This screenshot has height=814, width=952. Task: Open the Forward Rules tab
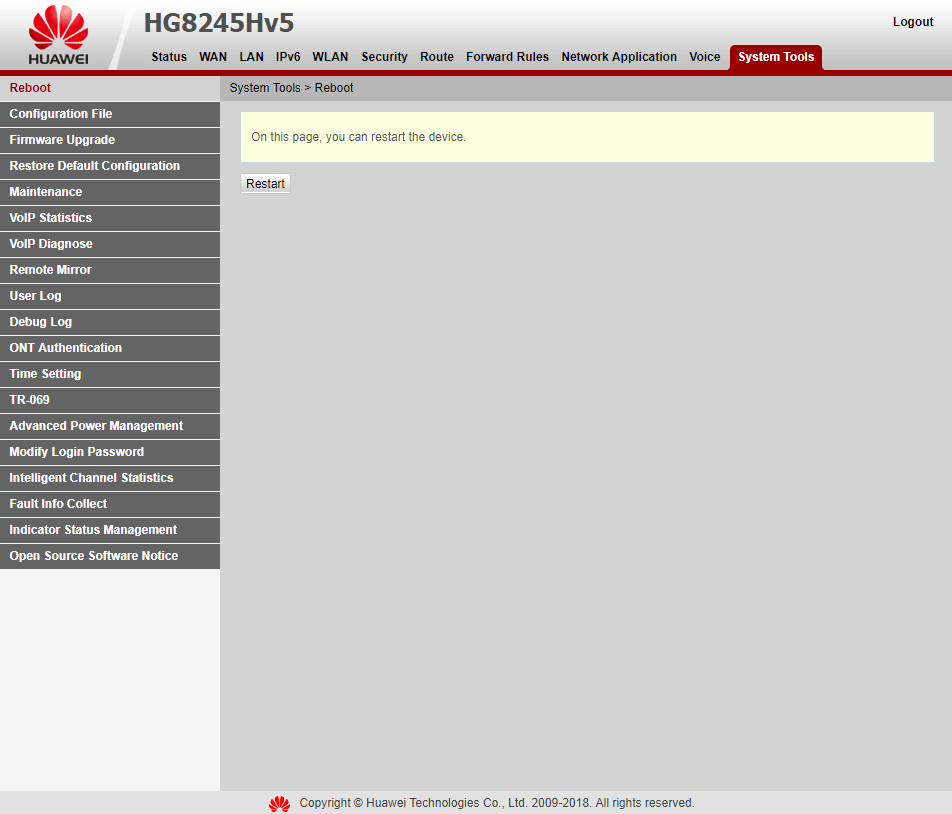(x=507, y=57)
